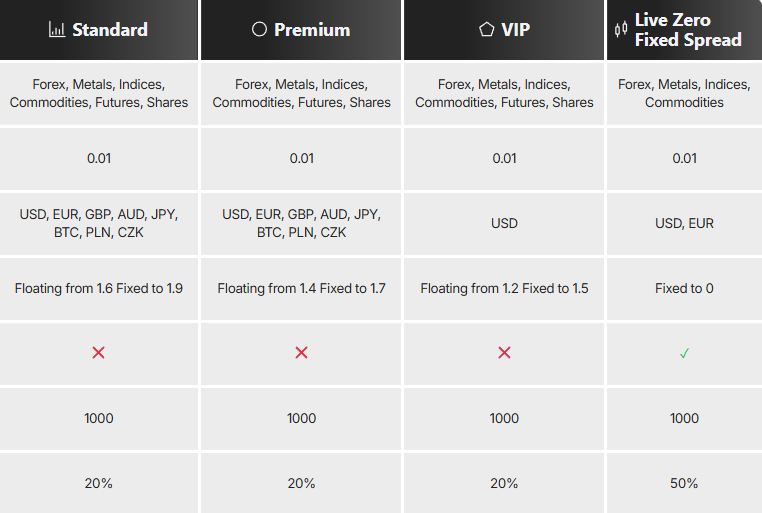Click the 'USD, EUR' currency cell
The width and height of the screenshot is (762, 513).
684,223
